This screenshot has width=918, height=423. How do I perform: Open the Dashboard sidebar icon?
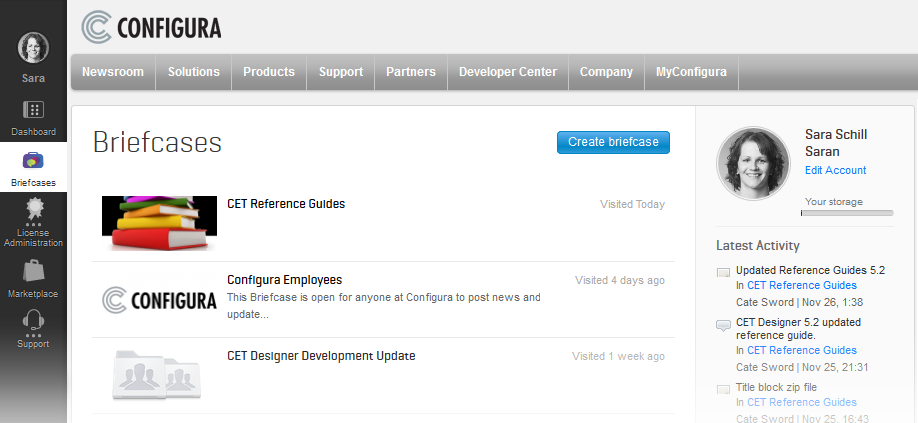[33, 111]
